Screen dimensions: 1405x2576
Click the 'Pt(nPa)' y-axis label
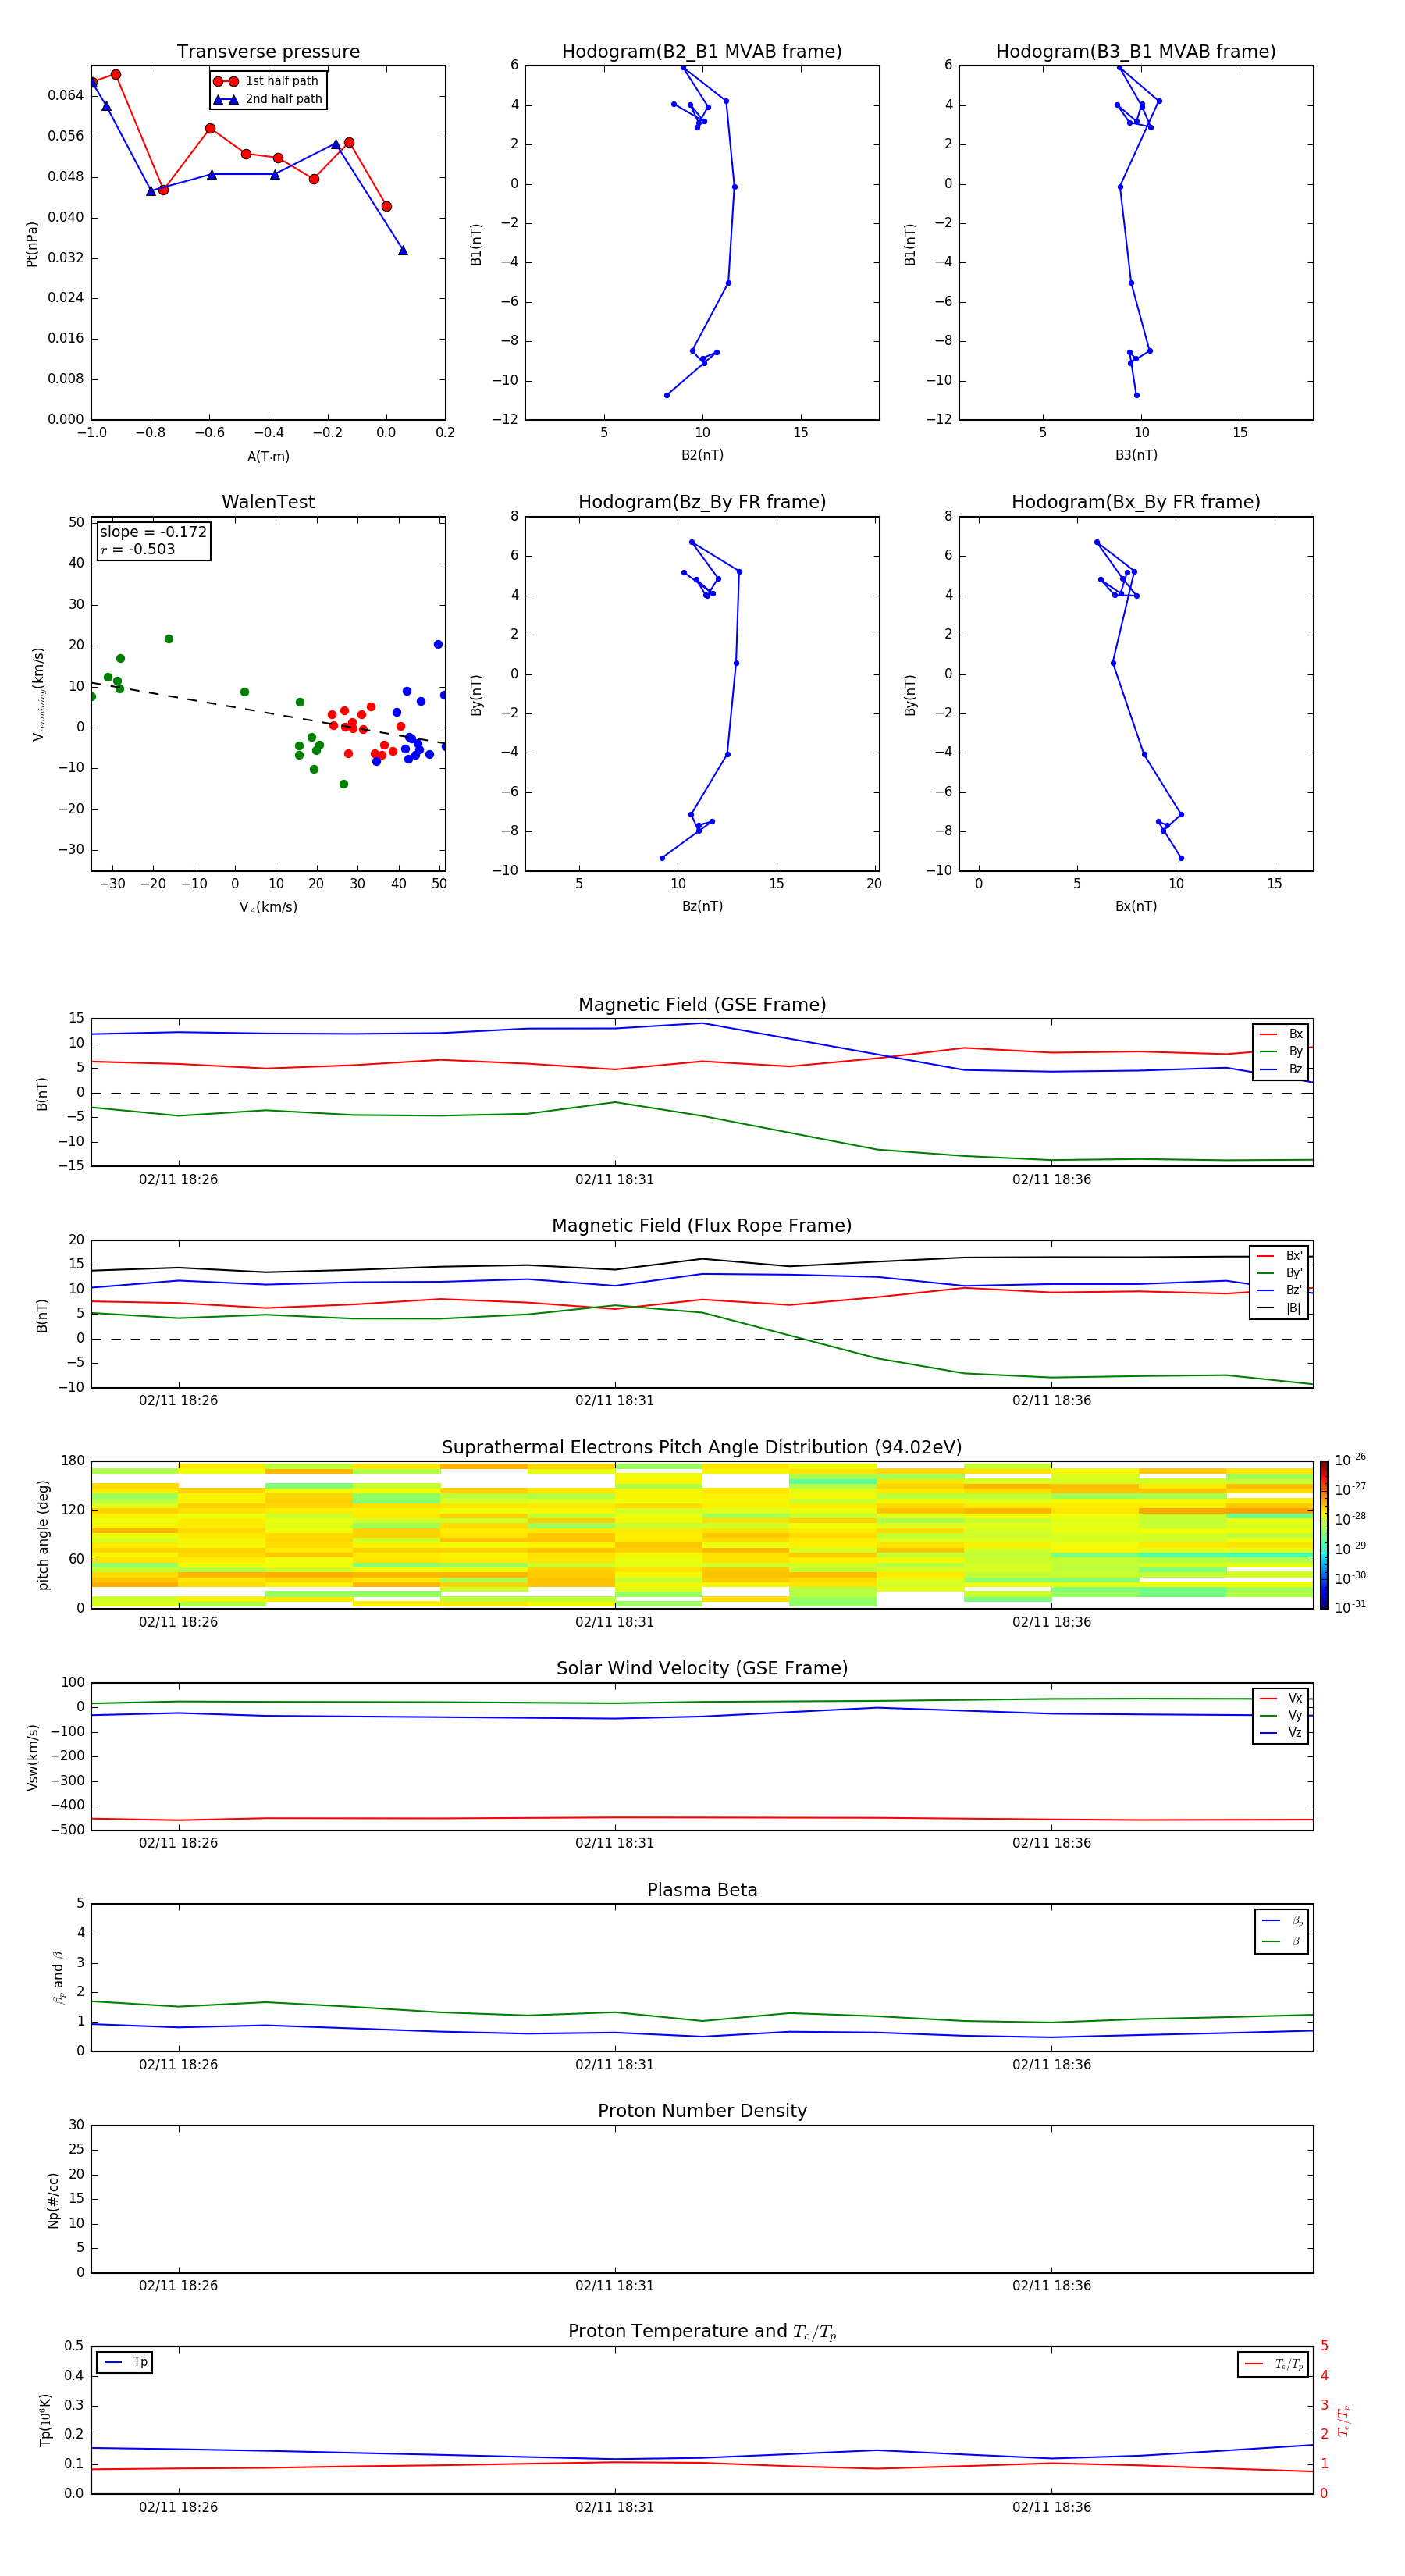pos(32,244)
